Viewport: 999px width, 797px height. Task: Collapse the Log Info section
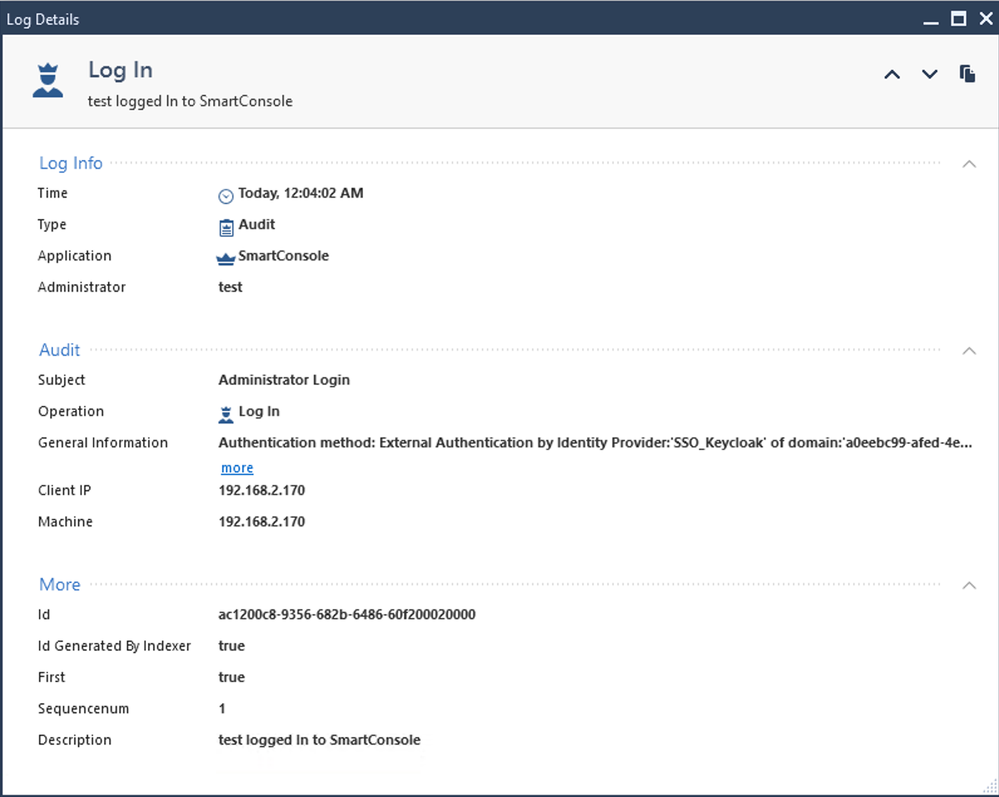(x=968, y=164)
